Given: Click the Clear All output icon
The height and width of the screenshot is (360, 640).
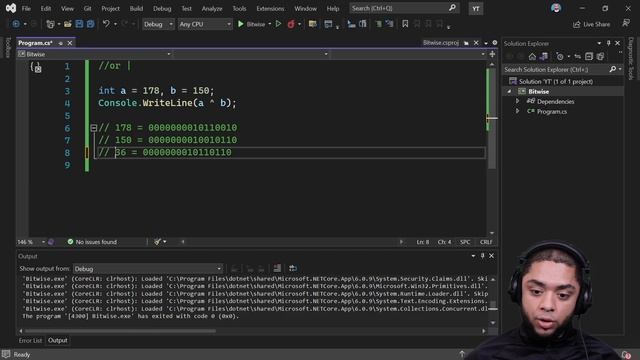Looking at the screenshot, I should (277, 268).
